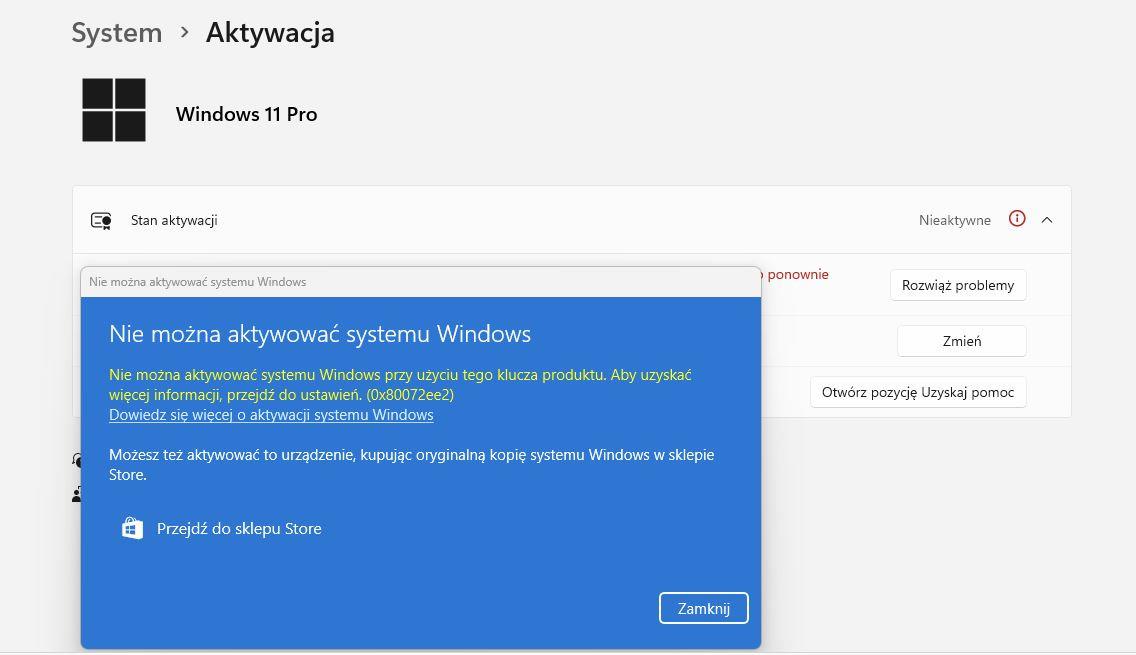
Task: Click the Zmień product key button
Action: point(962,341)
